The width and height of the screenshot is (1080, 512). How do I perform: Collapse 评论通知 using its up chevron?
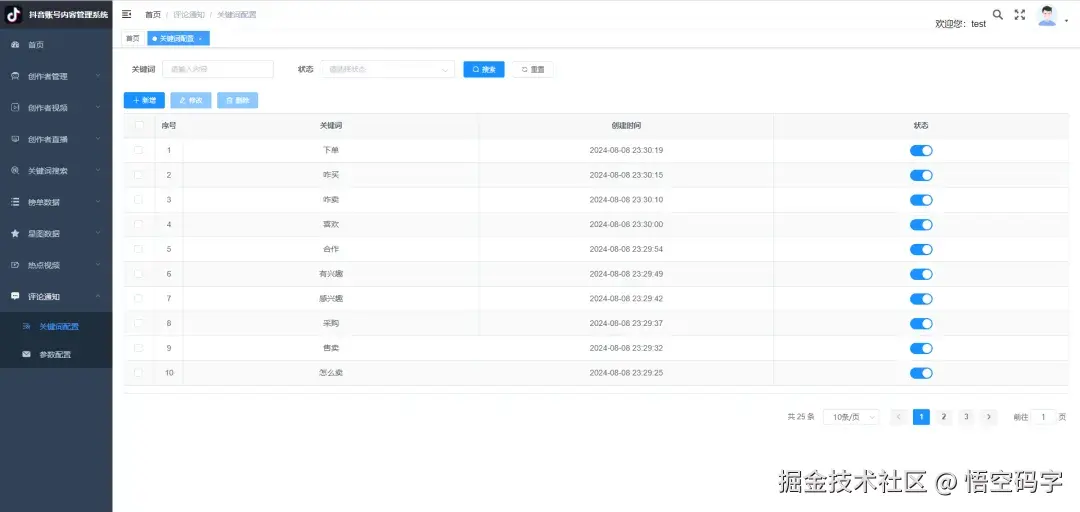click(x=98, y=296)
